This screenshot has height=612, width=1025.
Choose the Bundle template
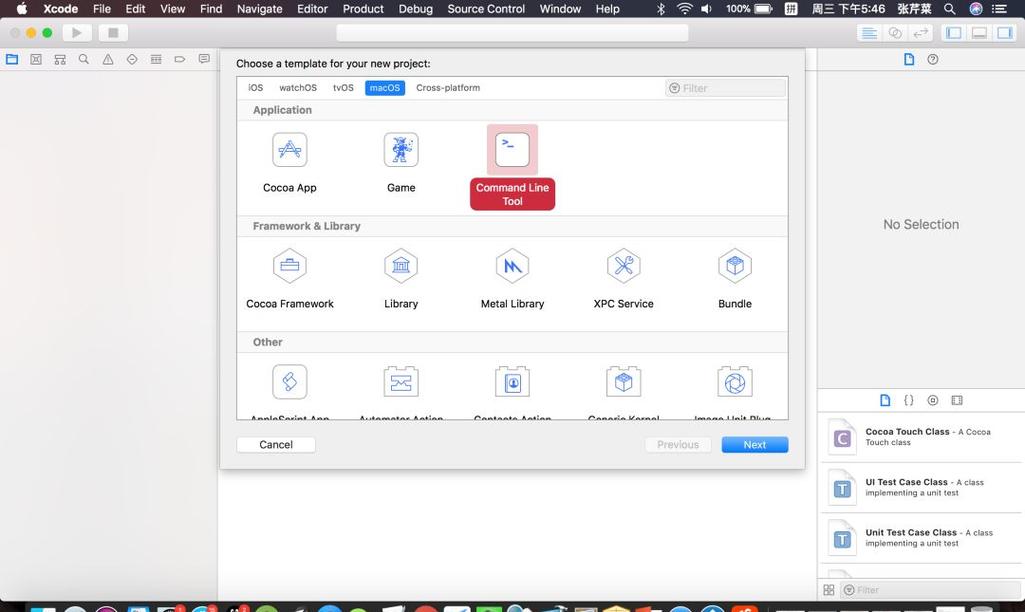[x=735, y=279]
